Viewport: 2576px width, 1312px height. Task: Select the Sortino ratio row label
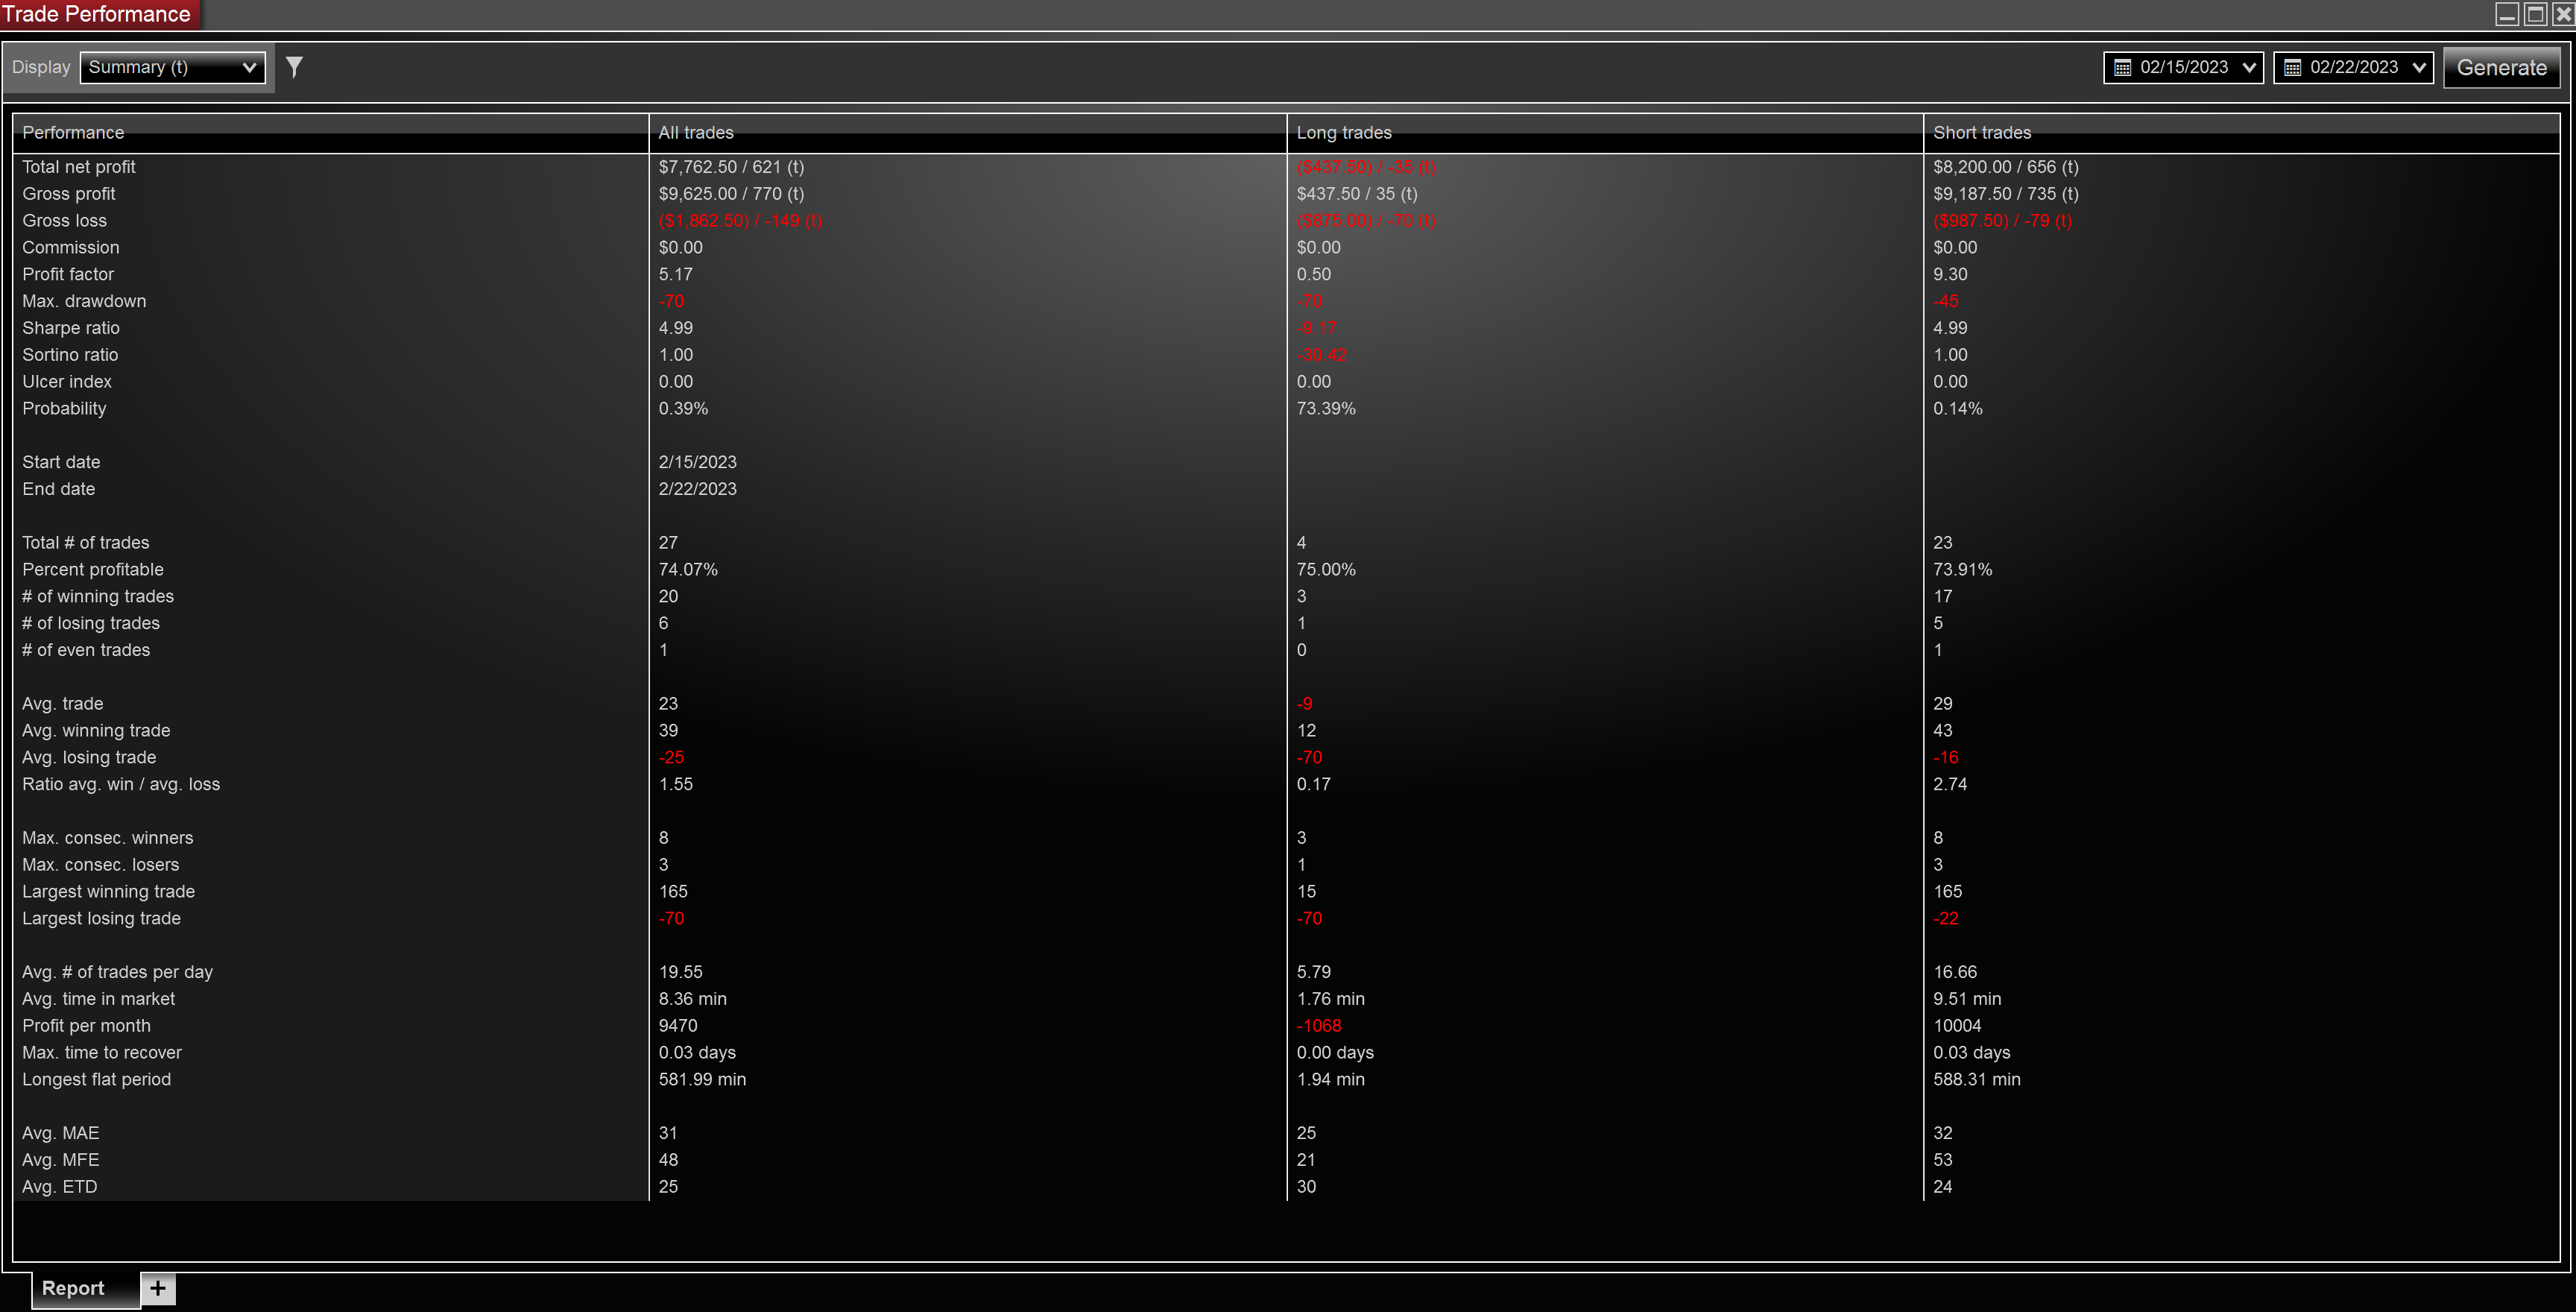point(70,355)
